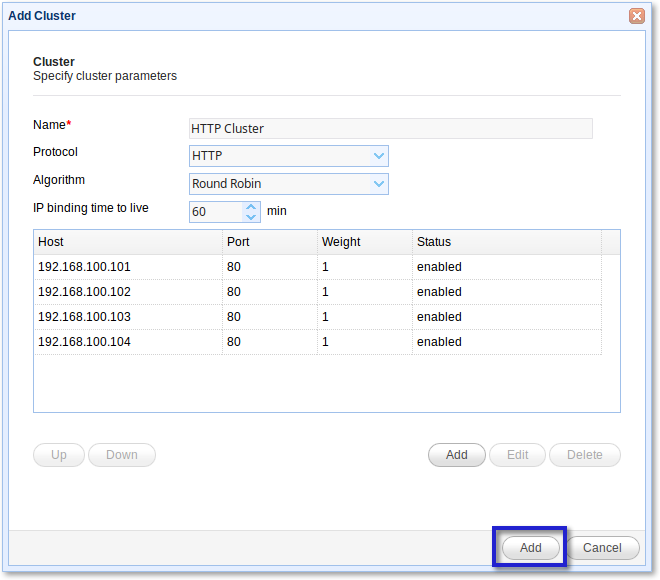
Task: Sort by Port column header
Action: pyautogui.click(x=269, y=242)
